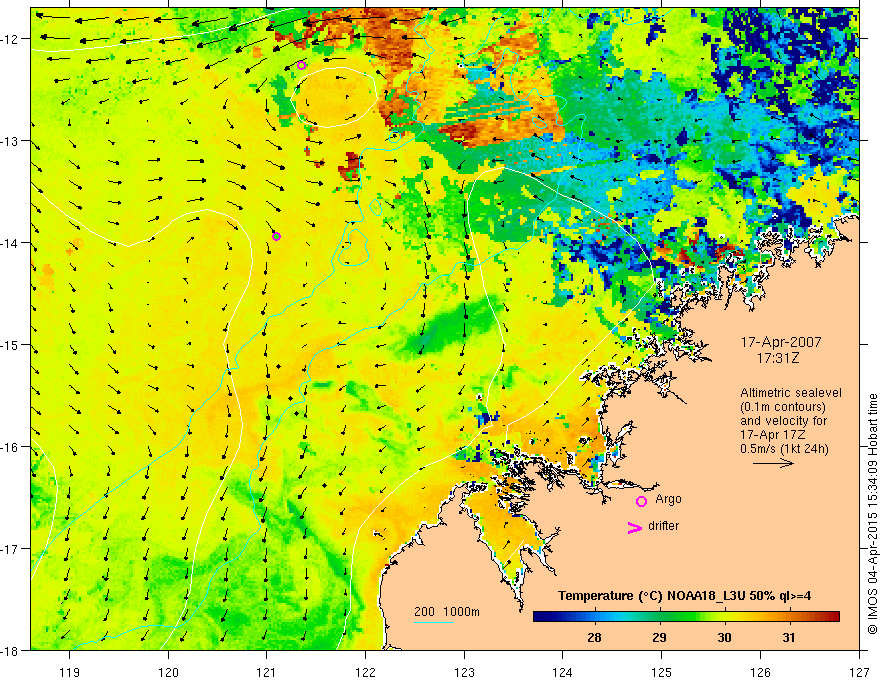Click the Argo magenta circle legend symbol

click(x=641, y=501)
